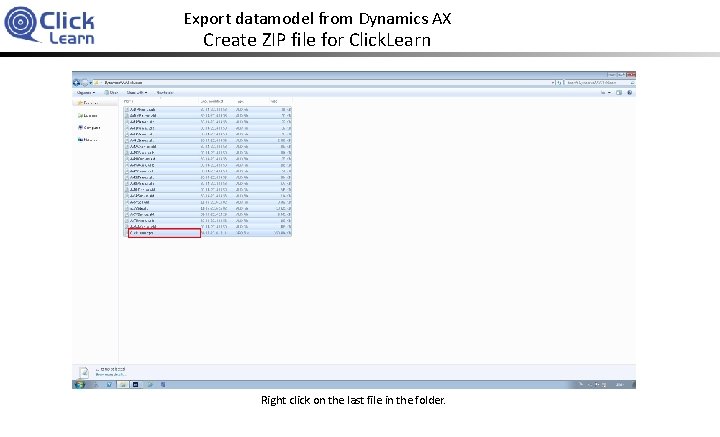Expand the Share with dropdown
This screenshot has width=720, height=437.
[x=137, y=93]
